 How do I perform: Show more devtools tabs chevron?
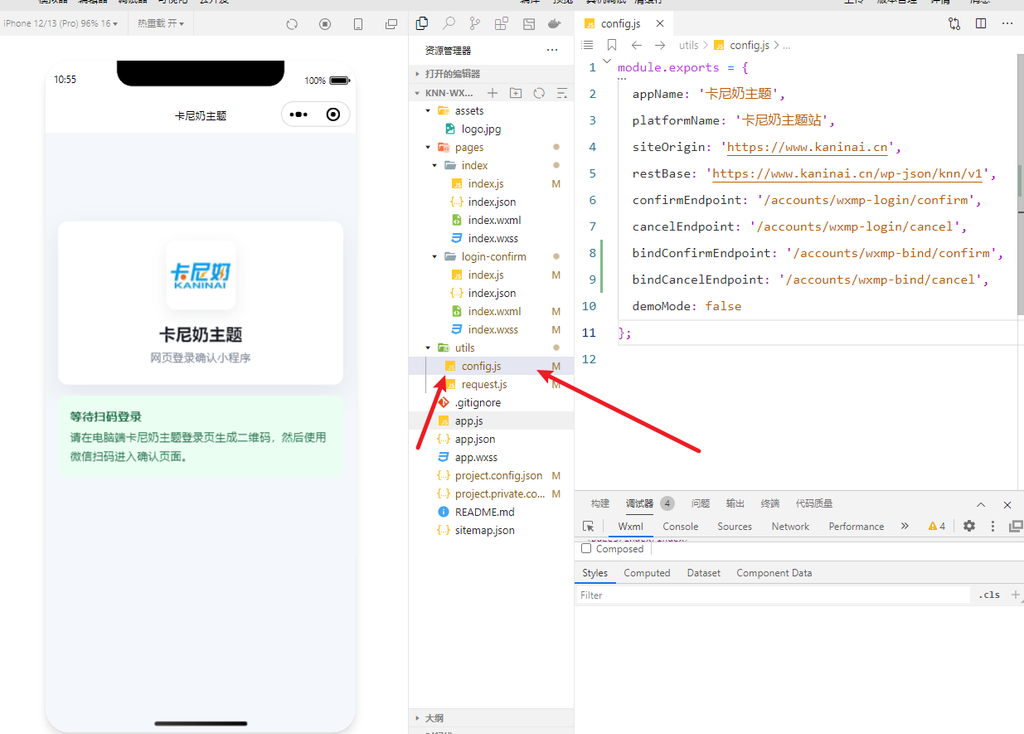pyautogui.click(x=904, y=526)
